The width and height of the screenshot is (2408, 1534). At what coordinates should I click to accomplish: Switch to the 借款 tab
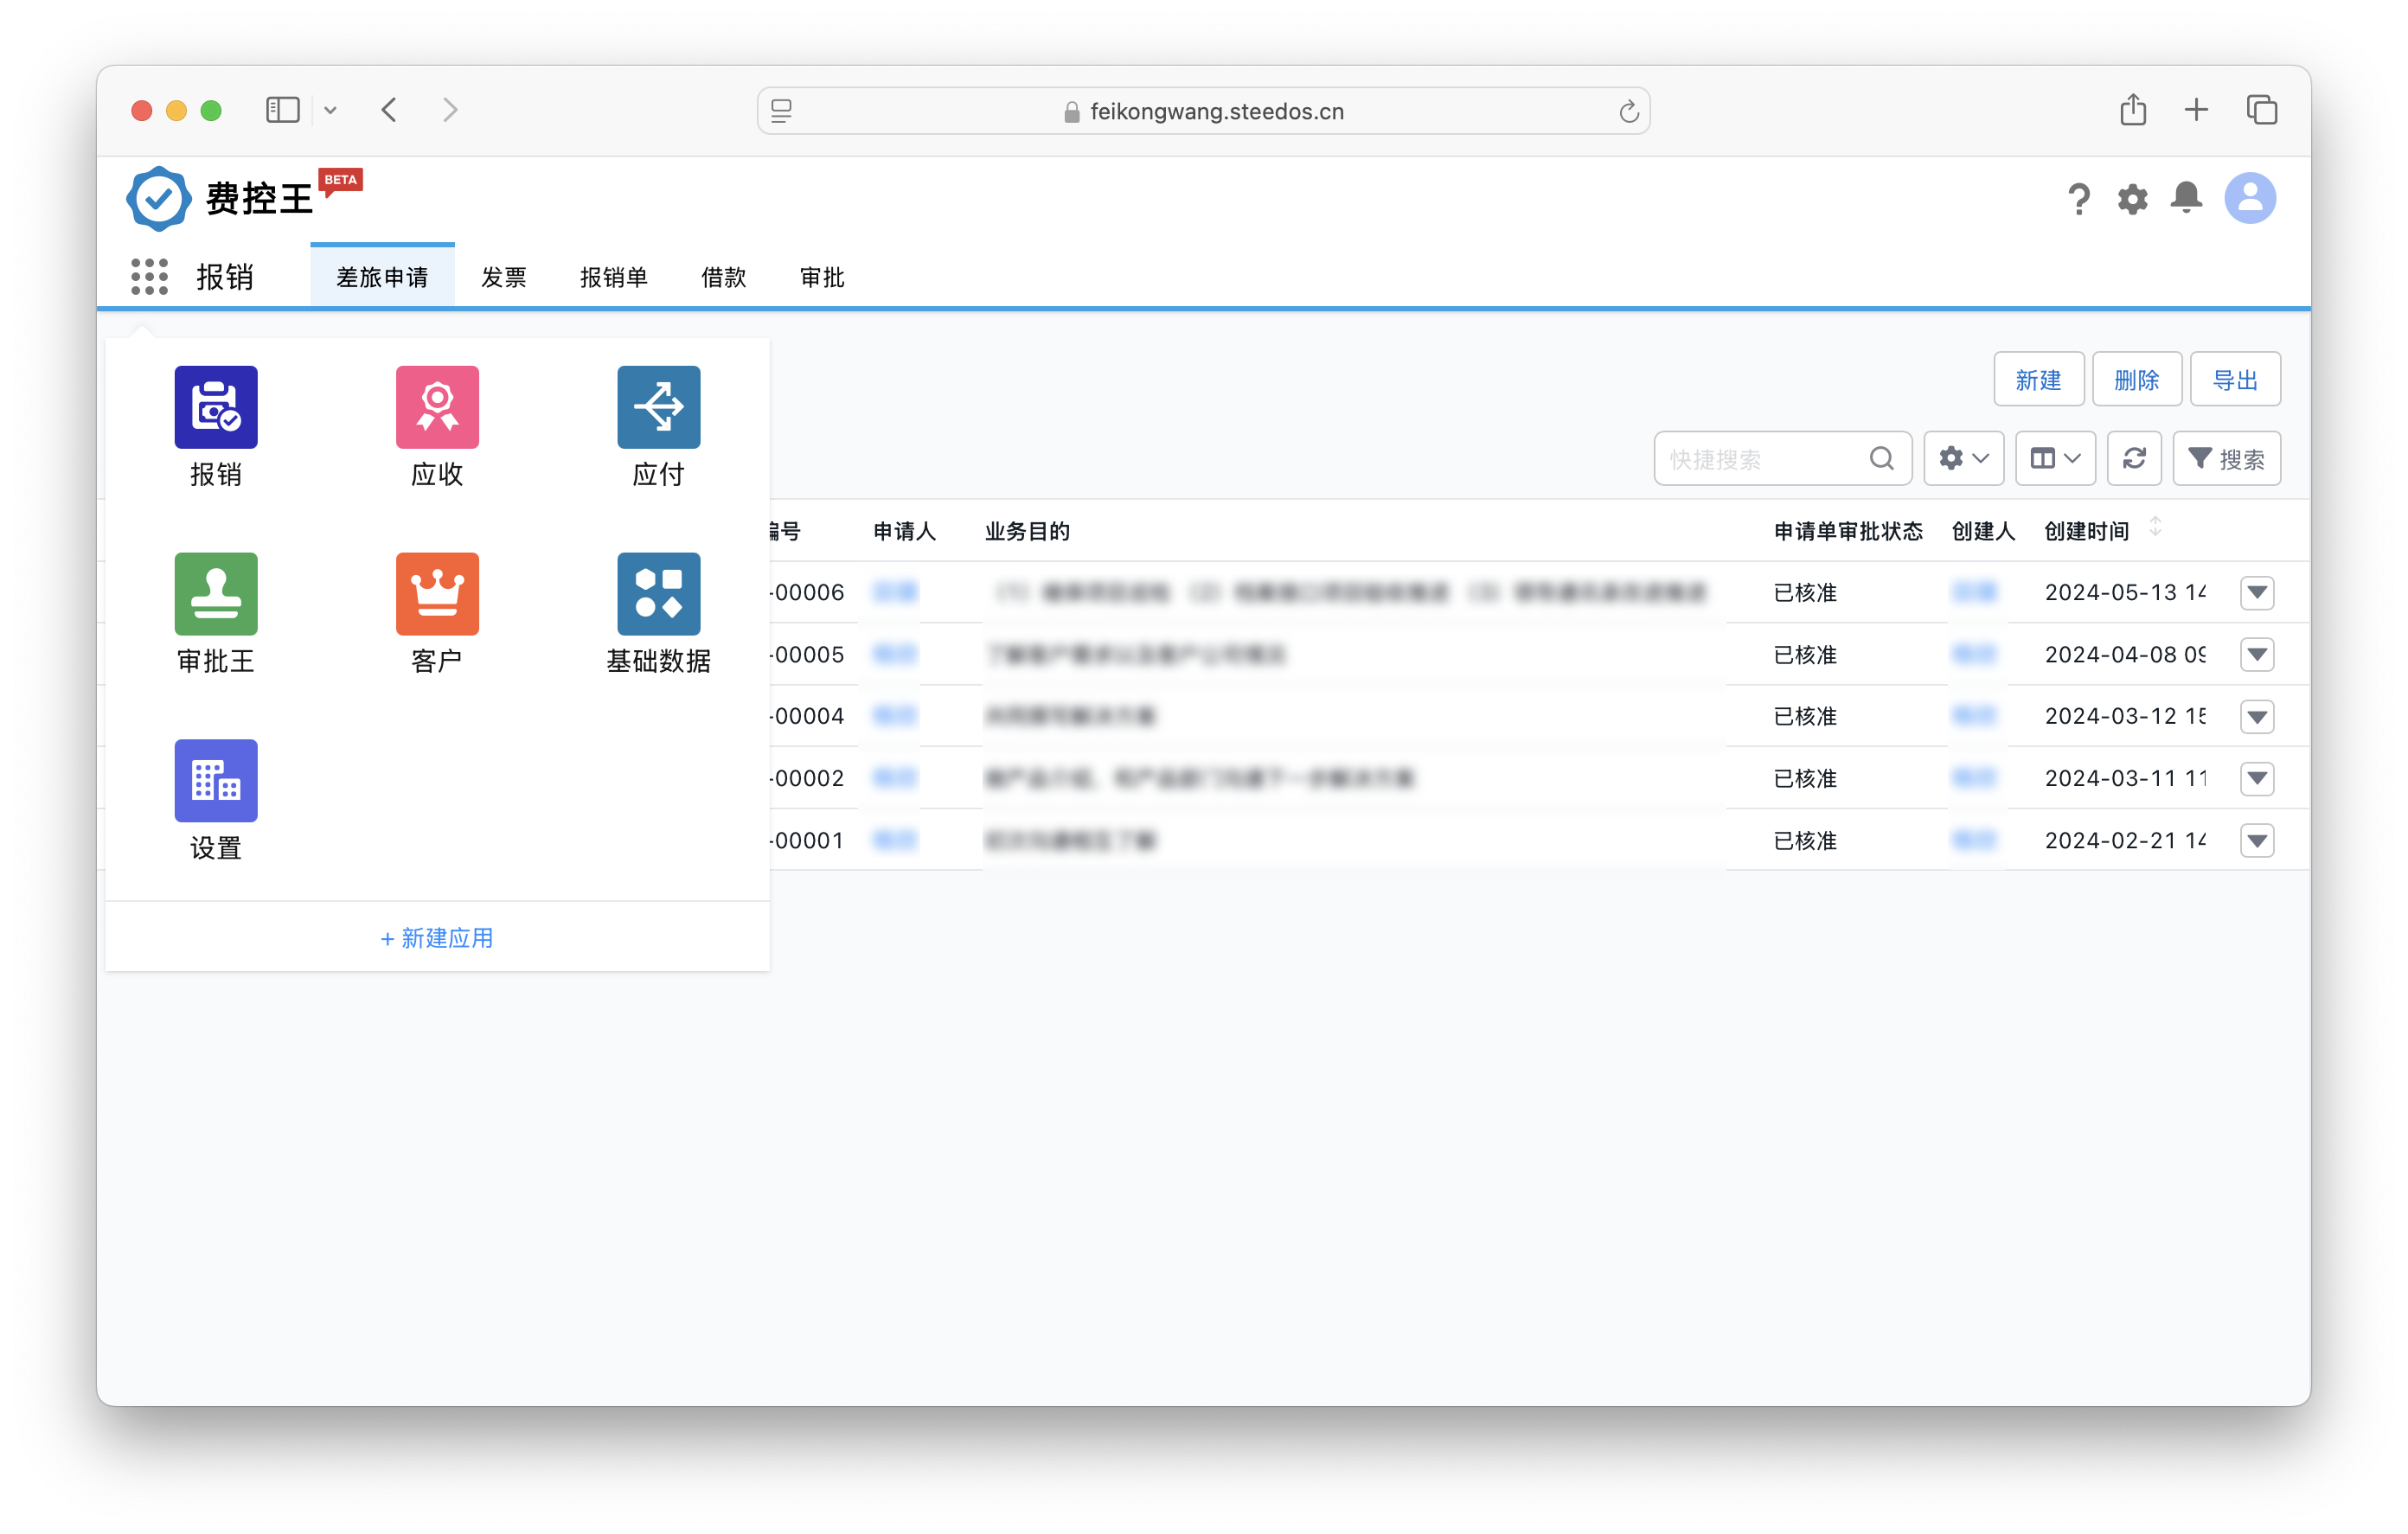724,277
